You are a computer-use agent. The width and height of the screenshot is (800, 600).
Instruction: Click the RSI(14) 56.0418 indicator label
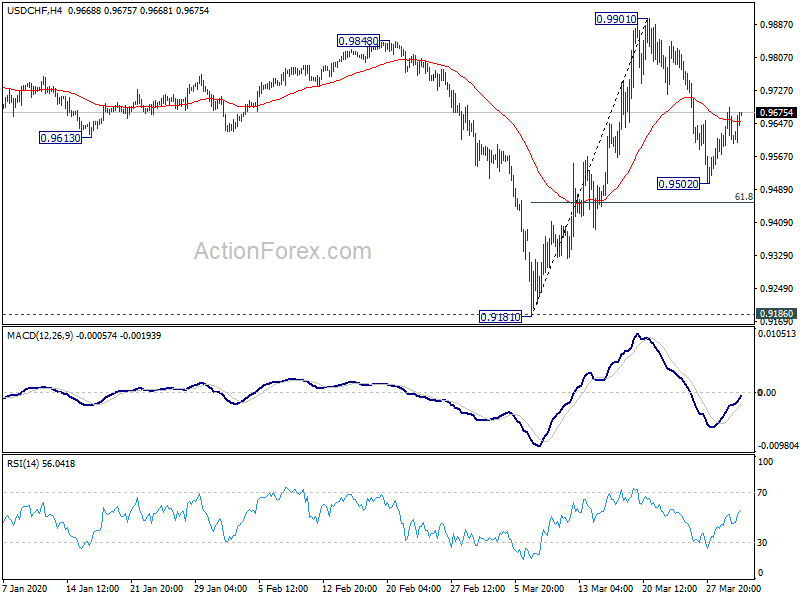coord(41,464)
